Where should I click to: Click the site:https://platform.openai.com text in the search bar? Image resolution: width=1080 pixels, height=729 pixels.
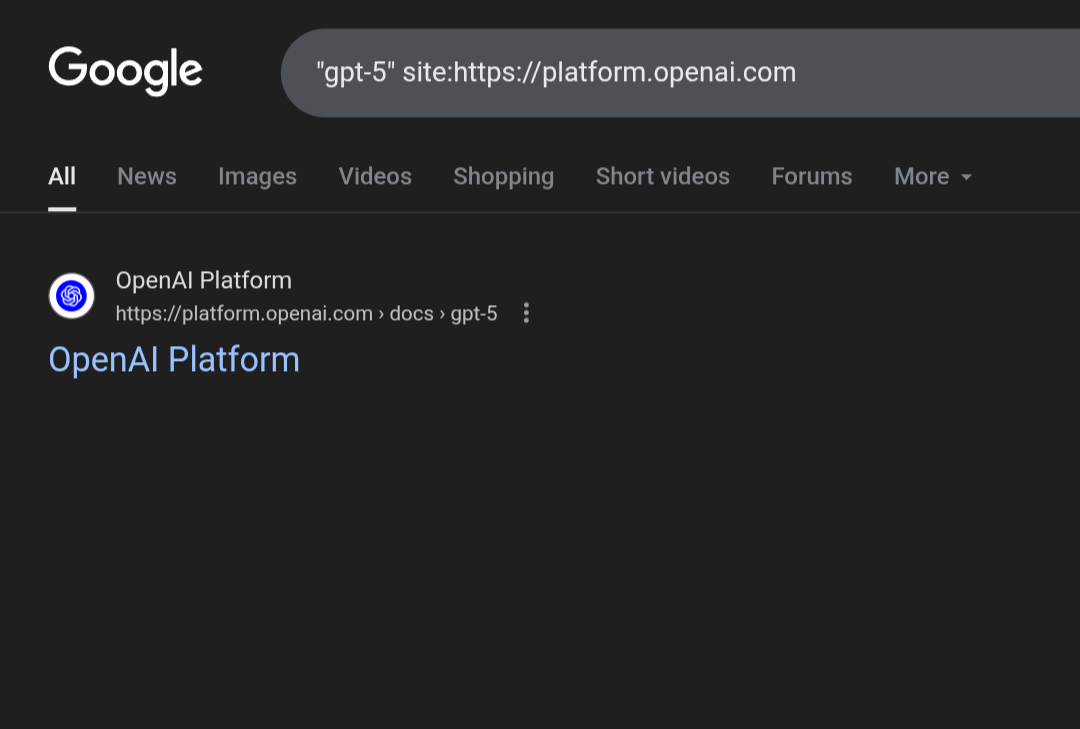599,73
